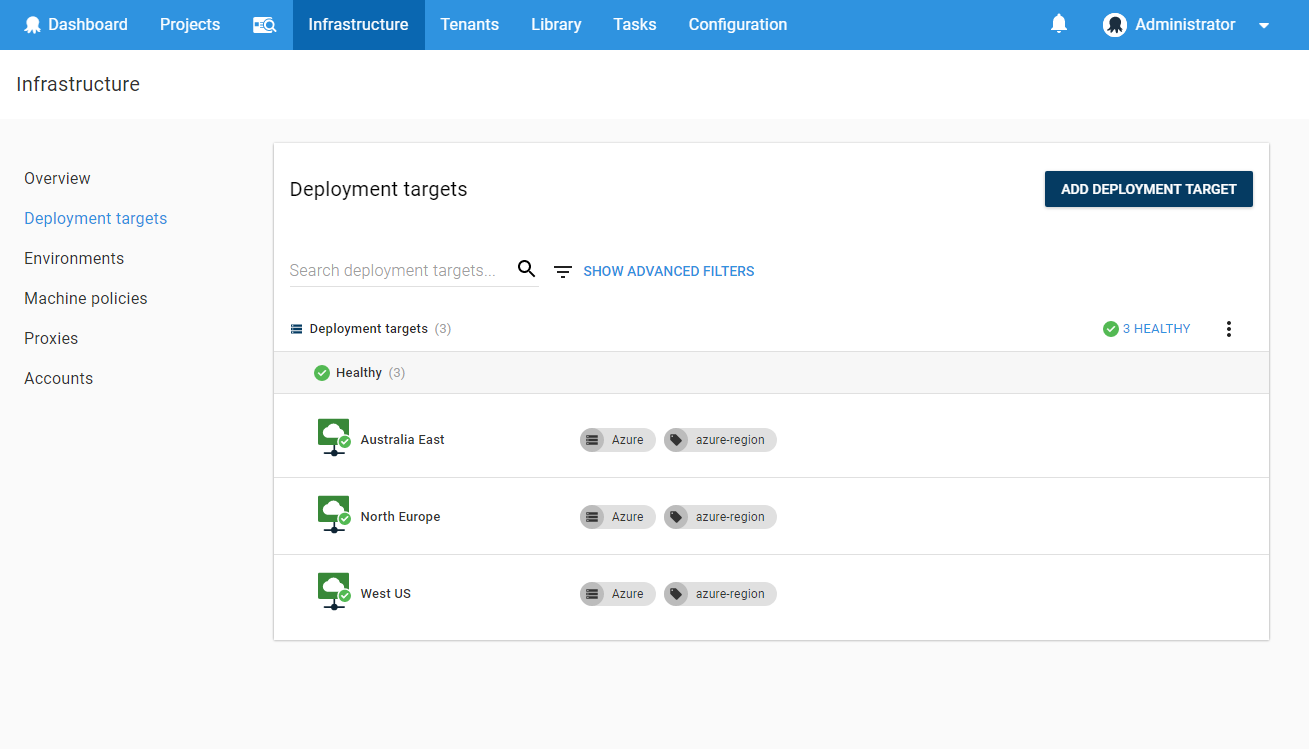The image size is (1309, 749).
Task: Click the West US cloud target icon
Action: click(x=334, y=592)
